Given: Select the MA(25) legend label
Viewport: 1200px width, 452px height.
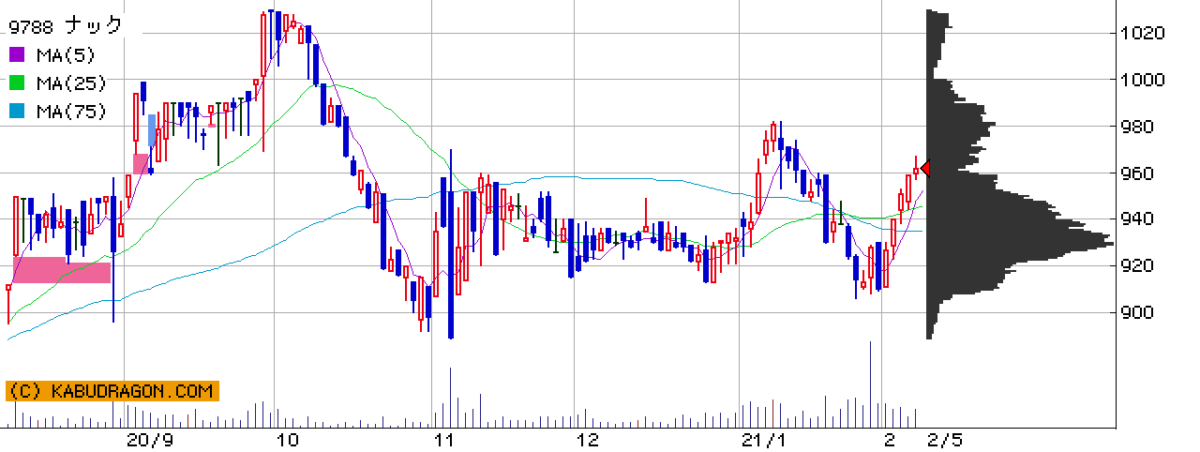Looking at the screenshot, I should coord(71,83).
